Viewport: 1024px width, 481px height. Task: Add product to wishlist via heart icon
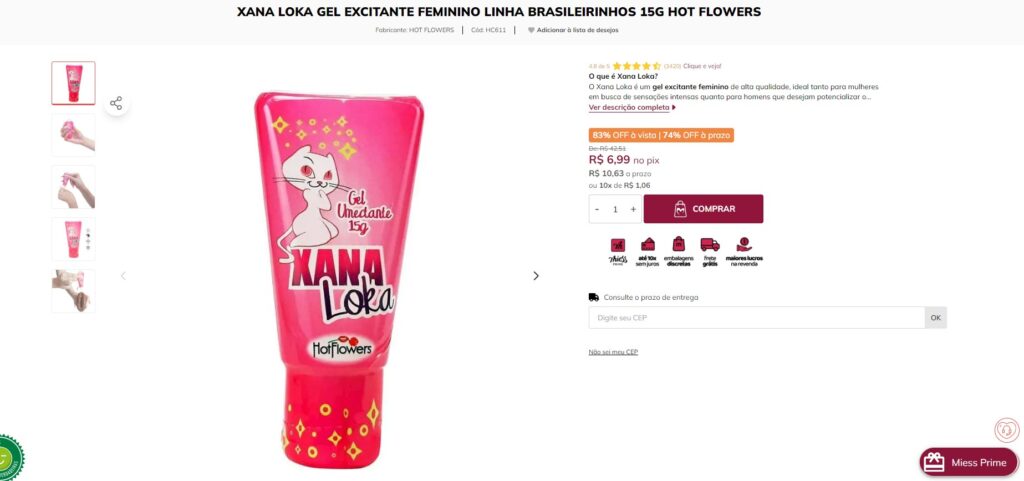(531, 30)
